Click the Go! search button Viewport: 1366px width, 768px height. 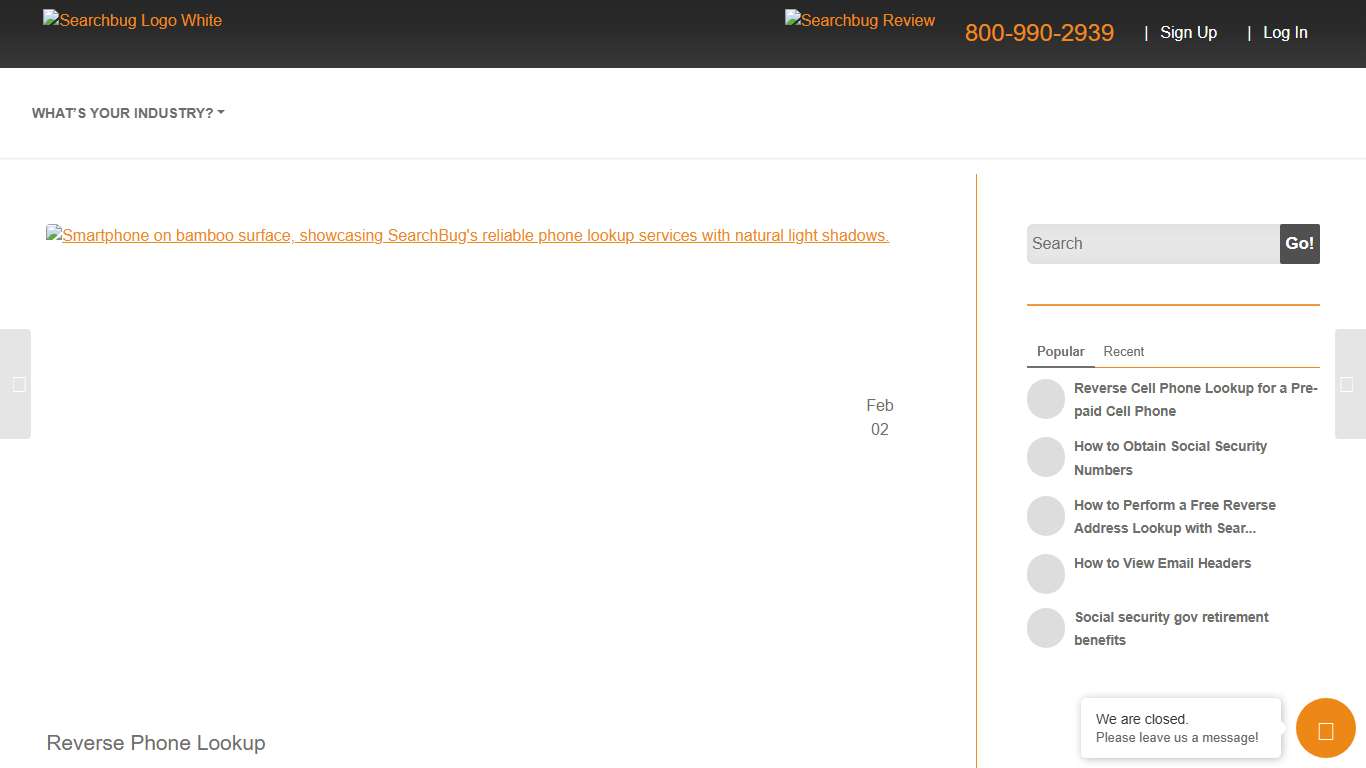[x=1299, y=243]
